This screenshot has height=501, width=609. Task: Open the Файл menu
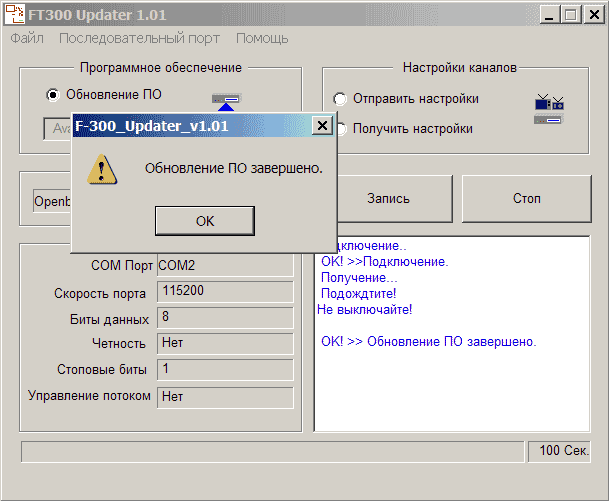(27, 38)
